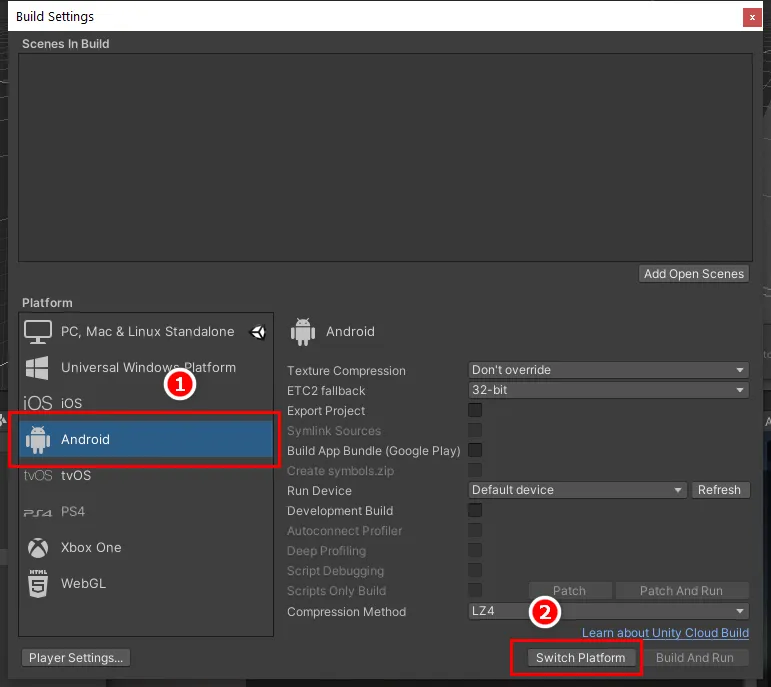Viewport: 771px width, 687px height.
Task: Check the Development Build option
Action: point(475,510)
